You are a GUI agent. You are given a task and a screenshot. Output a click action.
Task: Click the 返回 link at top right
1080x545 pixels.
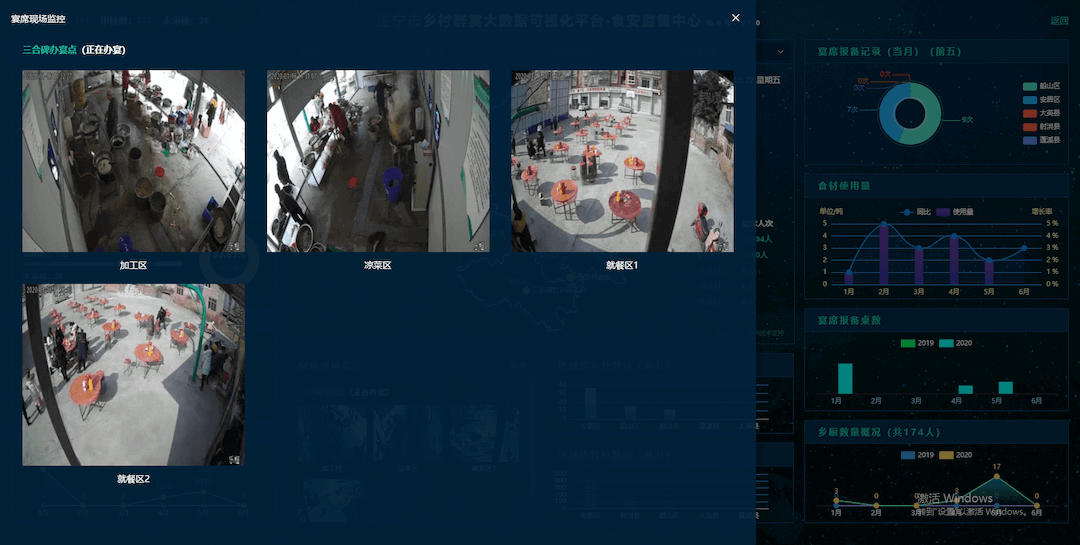1059,21
